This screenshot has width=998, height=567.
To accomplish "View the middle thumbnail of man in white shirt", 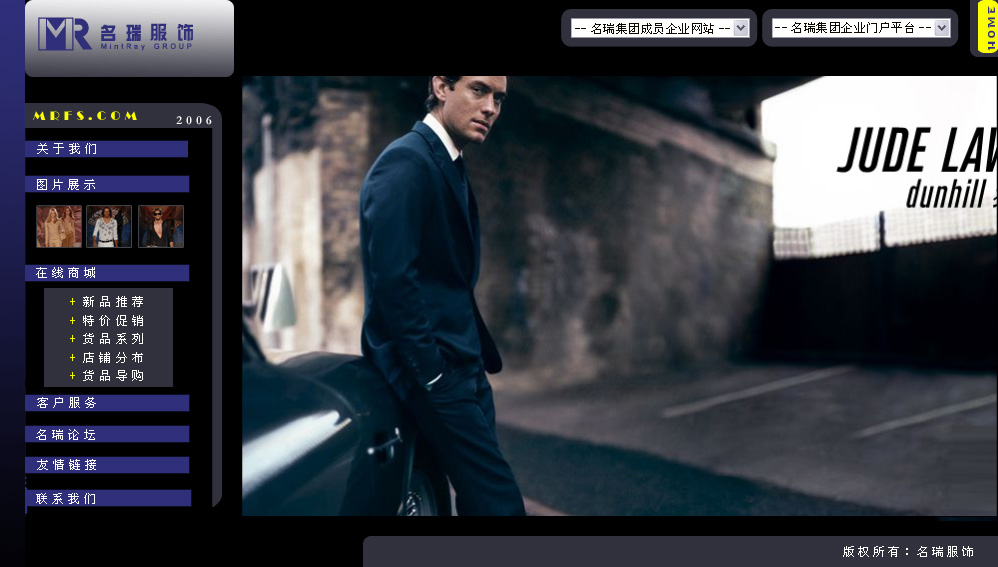I will (x=109, y=227).
